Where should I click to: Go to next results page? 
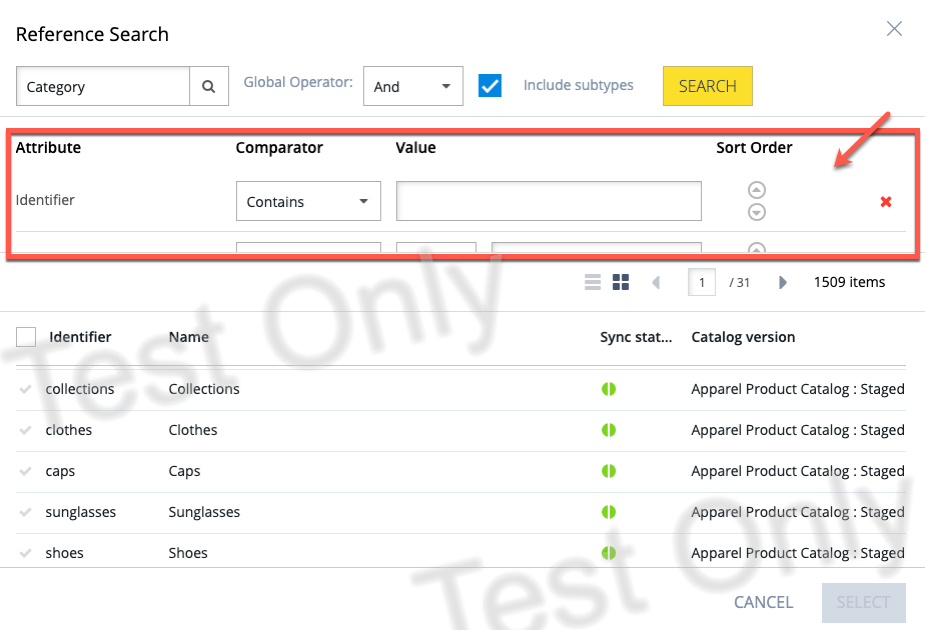pos(782,282)
